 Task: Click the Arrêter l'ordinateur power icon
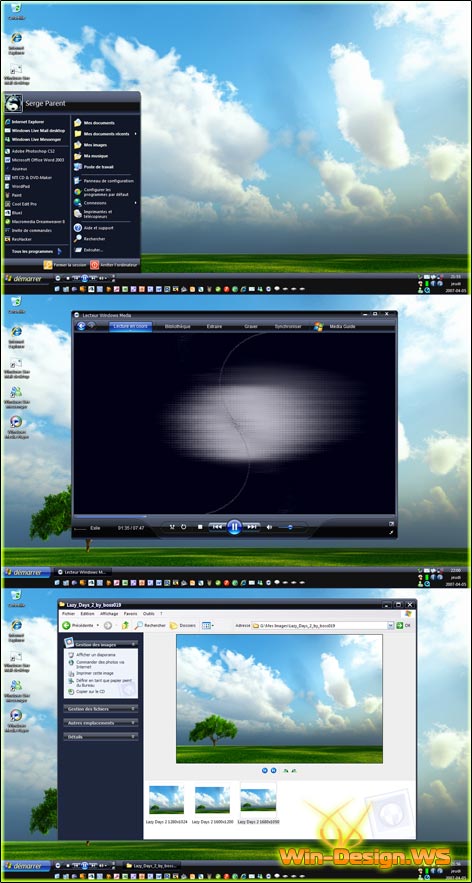point(95,265)
